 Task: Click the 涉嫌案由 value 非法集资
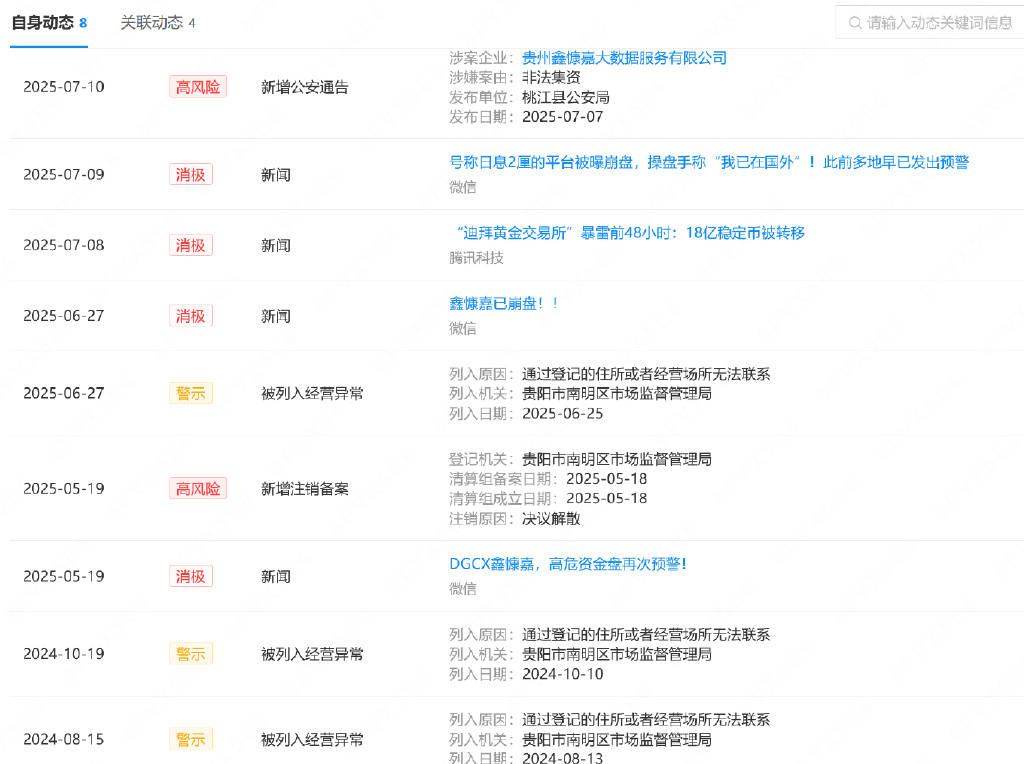[x=551, y=77]
